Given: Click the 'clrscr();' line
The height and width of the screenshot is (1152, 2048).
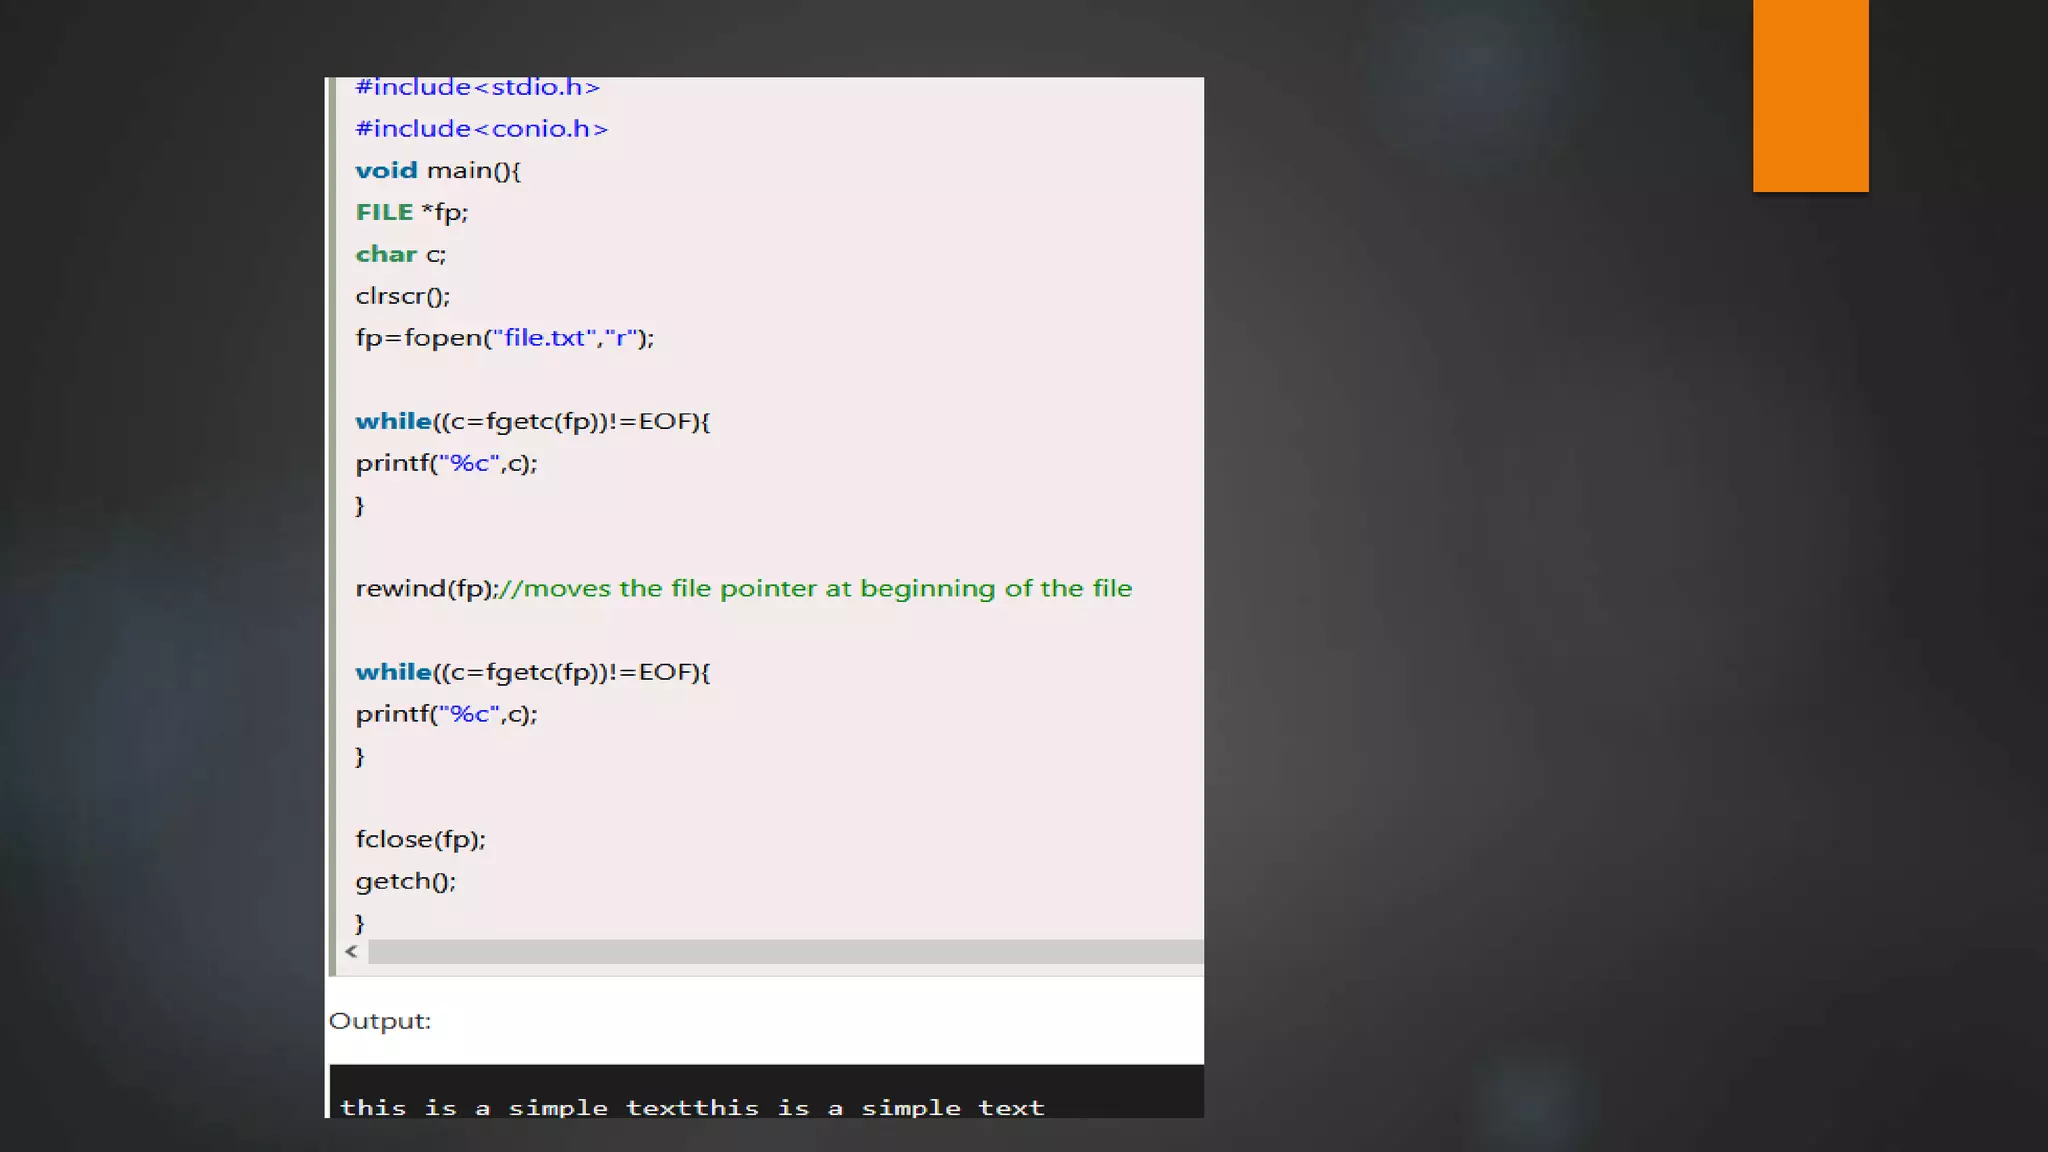Looking at the screenshot, I should click(x=403, y=297).
